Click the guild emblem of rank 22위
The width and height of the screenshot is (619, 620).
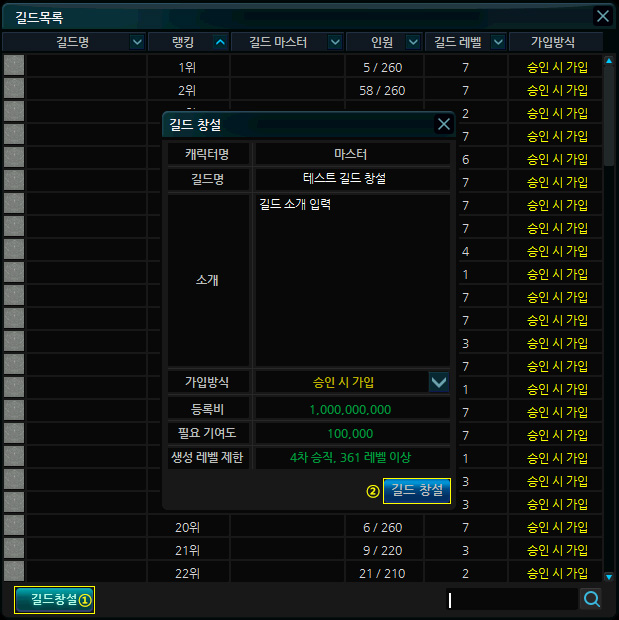[14, 573]
